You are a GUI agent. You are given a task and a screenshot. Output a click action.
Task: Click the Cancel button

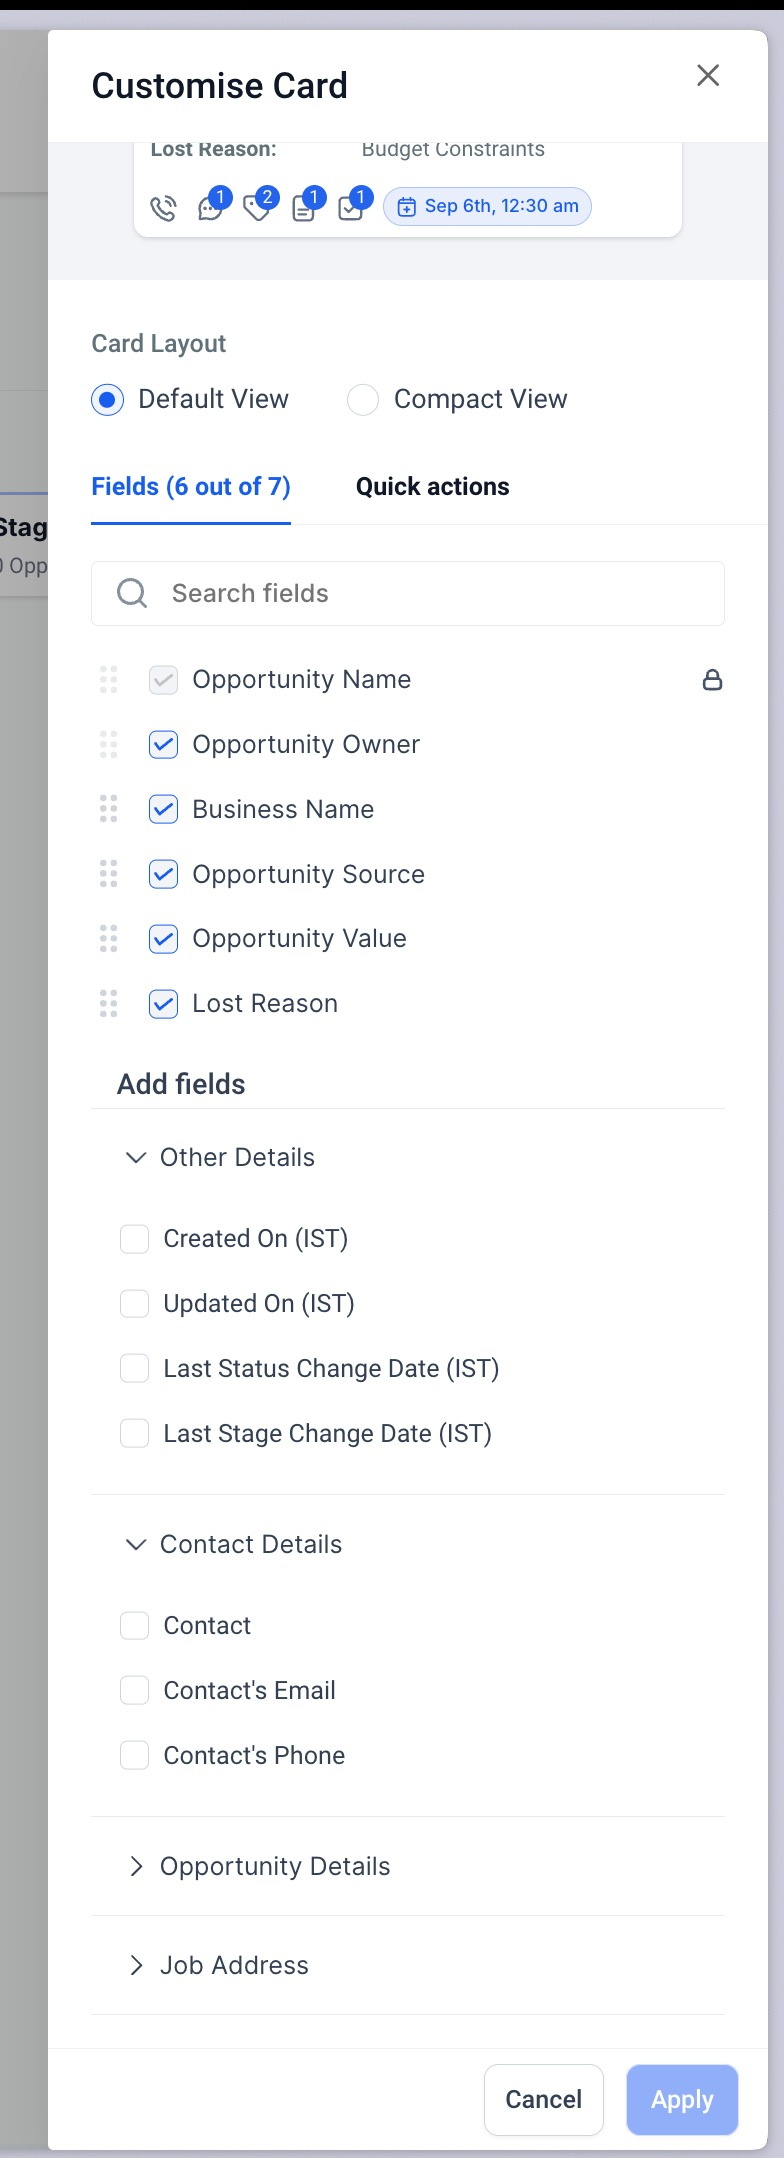coord(544,2099)
